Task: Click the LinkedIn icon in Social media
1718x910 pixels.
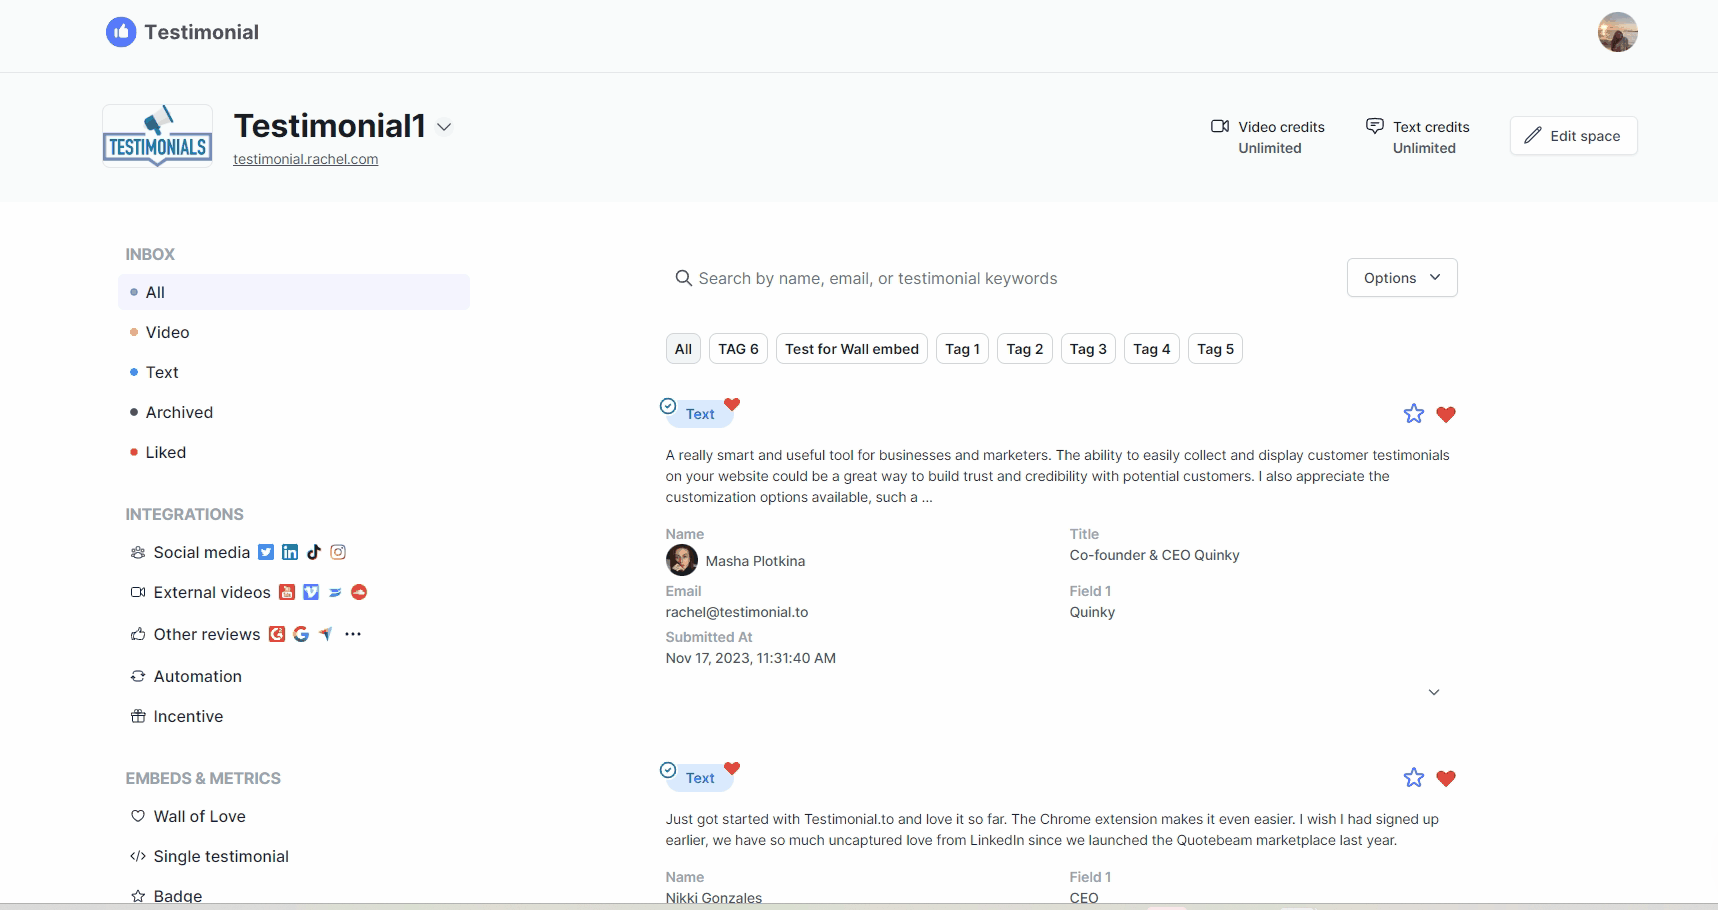Action: point(290,552)
